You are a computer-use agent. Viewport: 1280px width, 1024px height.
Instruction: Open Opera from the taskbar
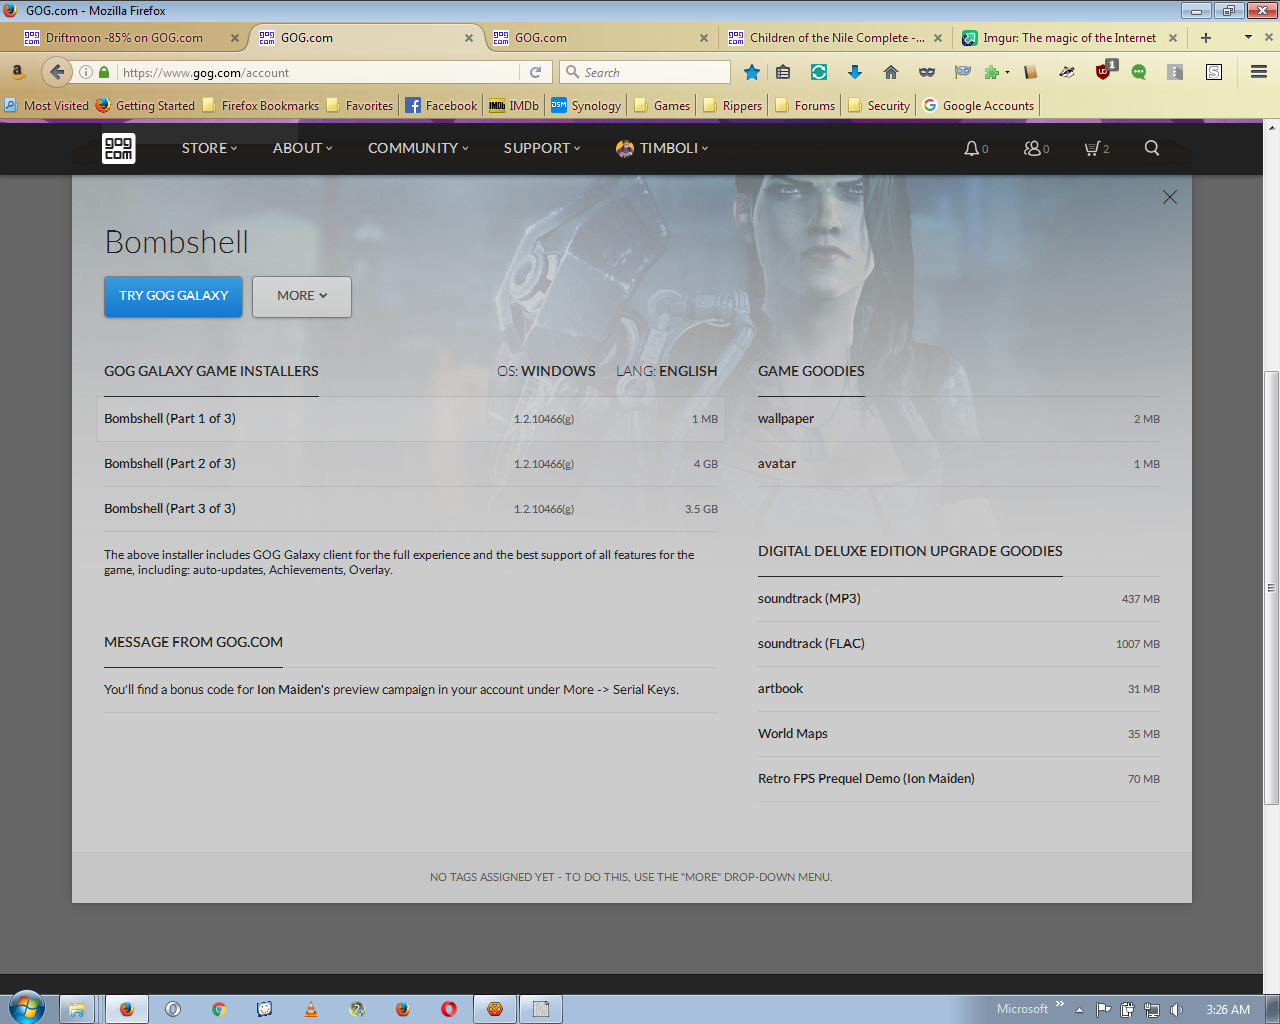coord(449,1009)
